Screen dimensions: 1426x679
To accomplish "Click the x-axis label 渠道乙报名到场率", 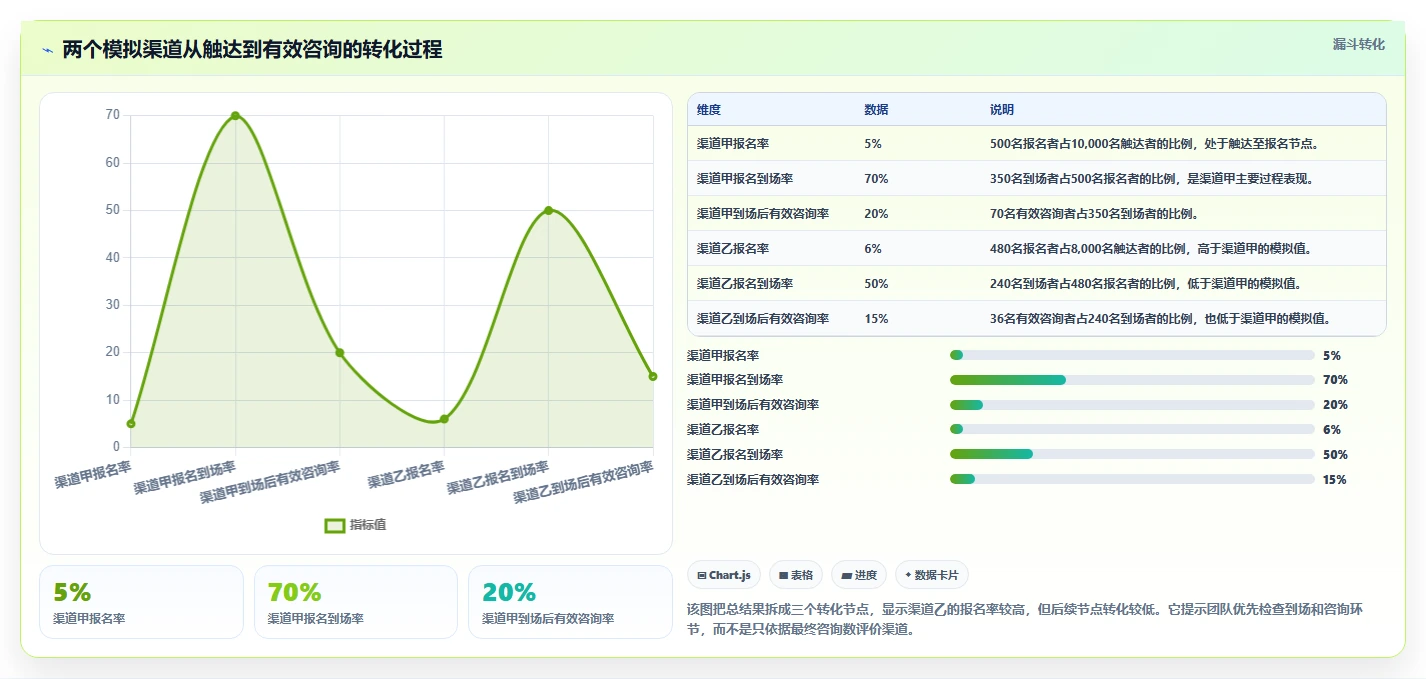I will (x=498, y=478).
